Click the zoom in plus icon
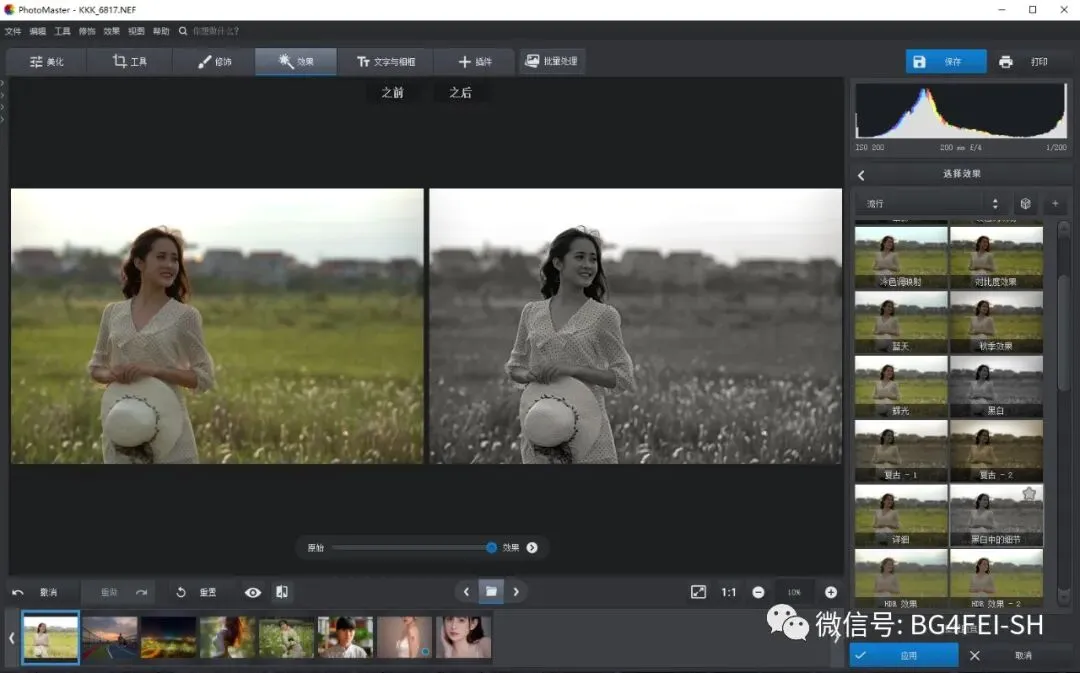1080x673 pixels. pos(830,592)
